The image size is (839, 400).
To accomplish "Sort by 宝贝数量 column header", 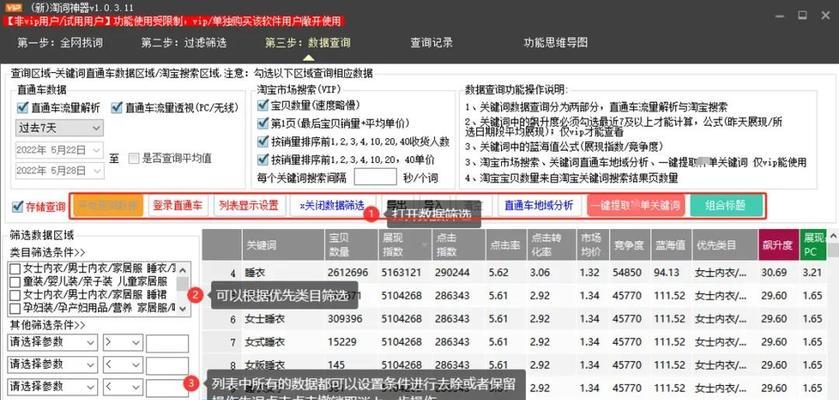I will [x=351, y=245].
